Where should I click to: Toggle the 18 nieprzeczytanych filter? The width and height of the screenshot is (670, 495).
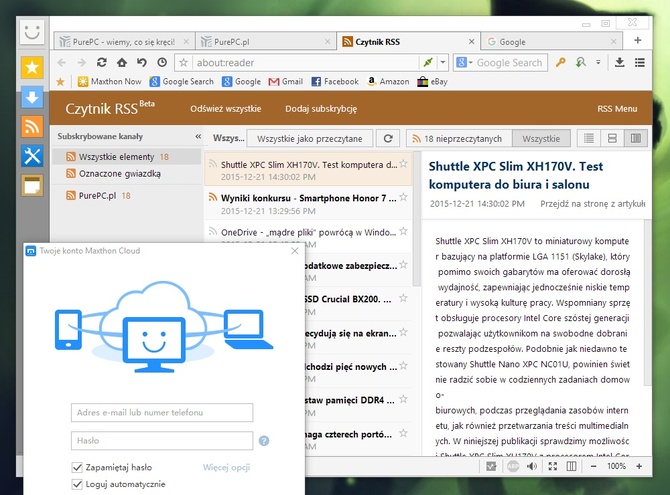click(459, 138)
